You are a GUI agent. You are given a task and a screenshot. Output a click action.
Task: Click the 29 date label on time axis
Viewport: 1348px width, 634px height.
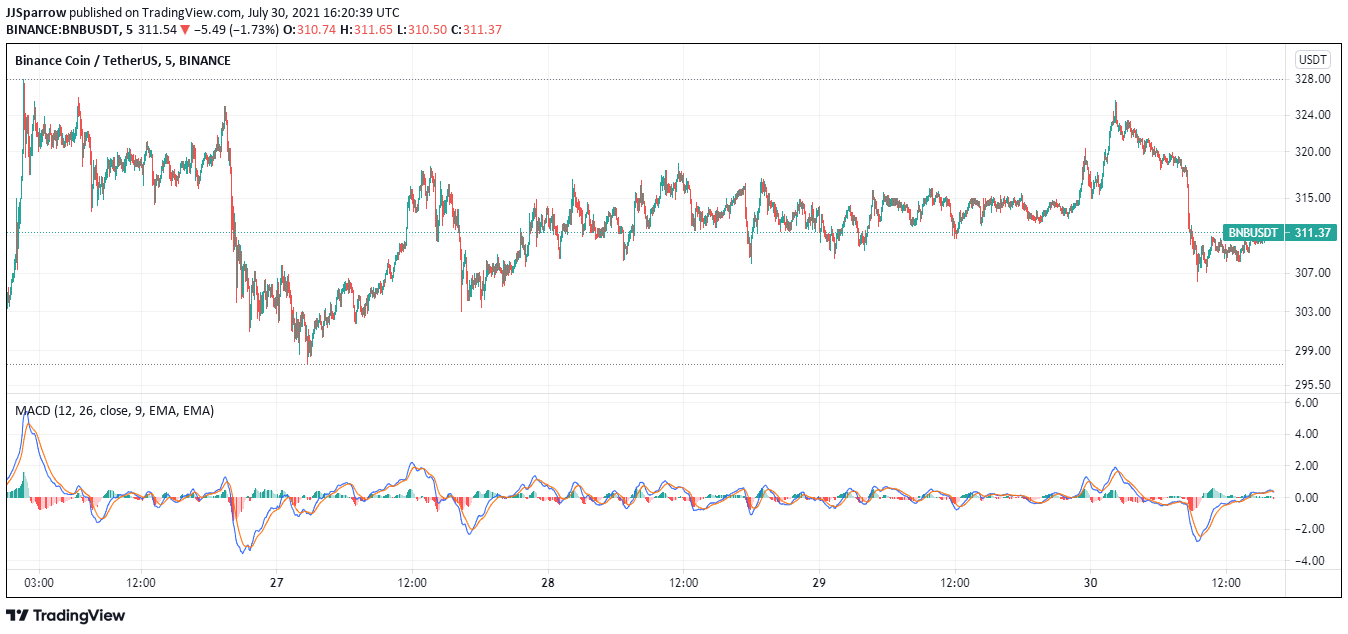point(819,583)
